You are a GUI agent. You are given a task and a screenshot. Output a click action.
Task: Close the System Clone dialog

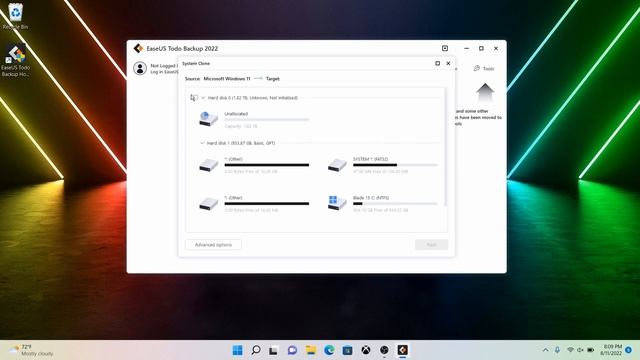448,63
